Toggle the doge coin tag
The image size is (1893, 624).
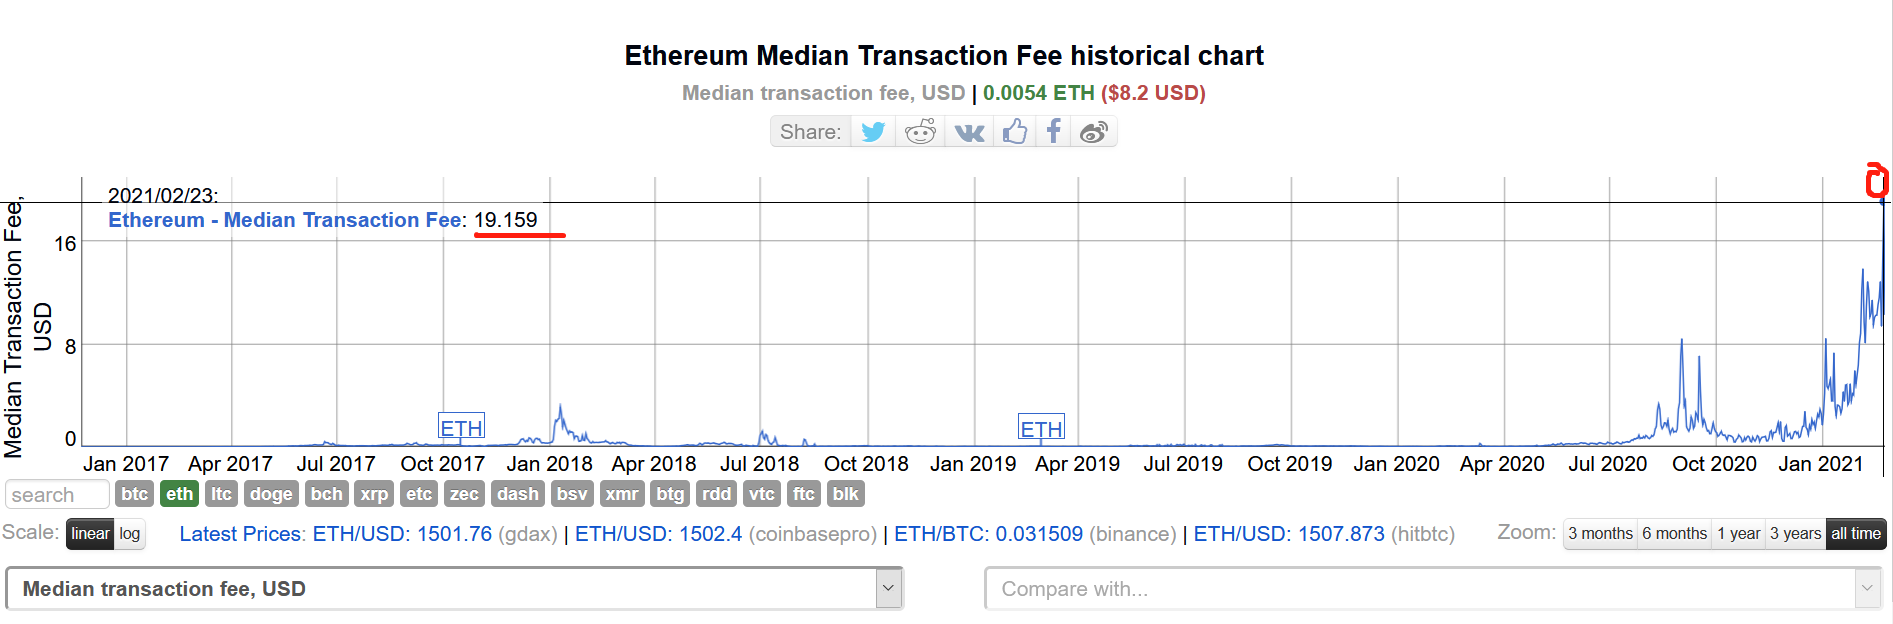[271, 494]
